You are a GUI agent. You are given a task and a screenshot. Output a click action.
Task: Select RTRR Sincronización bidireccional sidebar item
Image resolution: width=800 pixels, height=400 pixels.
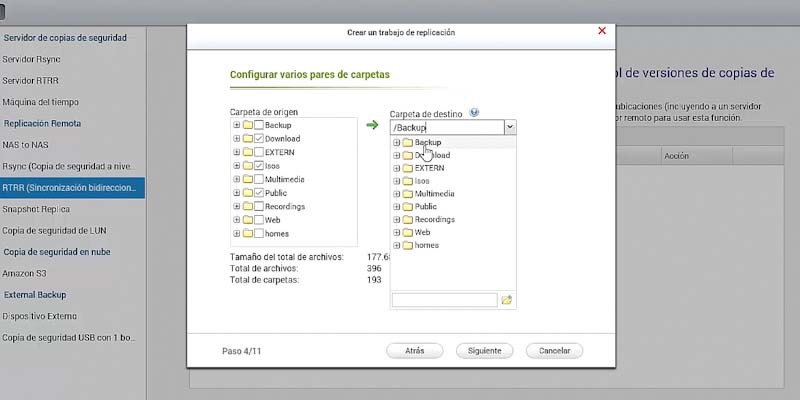[72, 188]
